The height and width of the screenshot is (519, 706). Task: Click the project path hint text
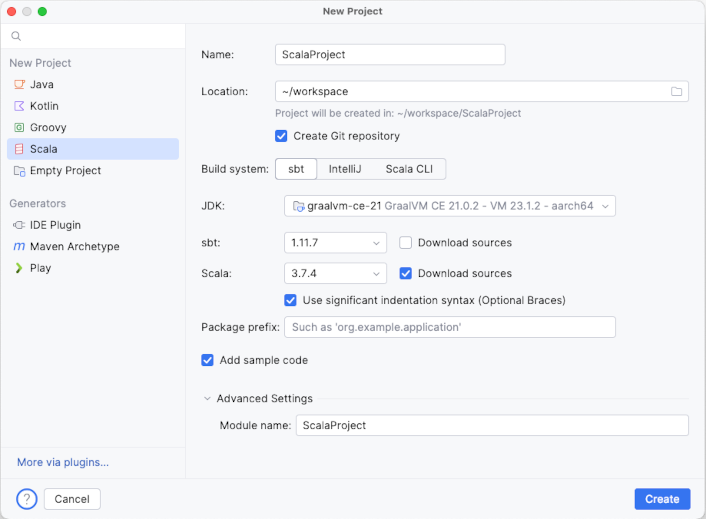398,113
